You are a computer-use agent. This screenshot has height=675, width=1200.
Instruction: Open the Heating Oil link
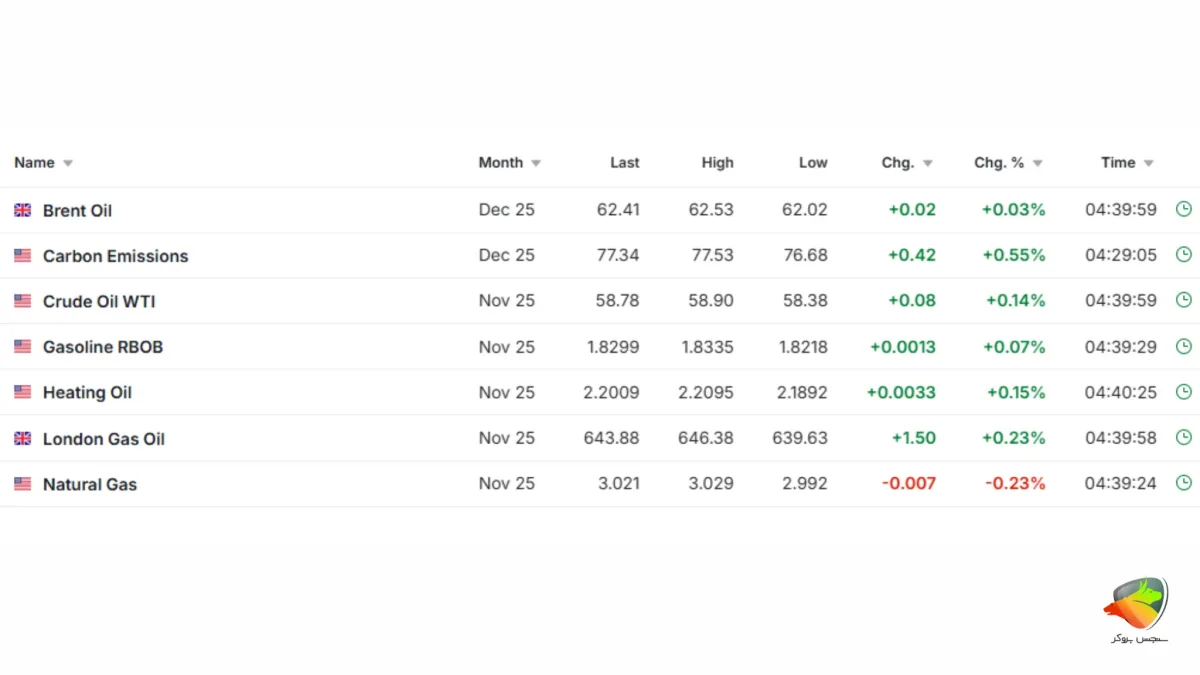[x=87, y=392]
